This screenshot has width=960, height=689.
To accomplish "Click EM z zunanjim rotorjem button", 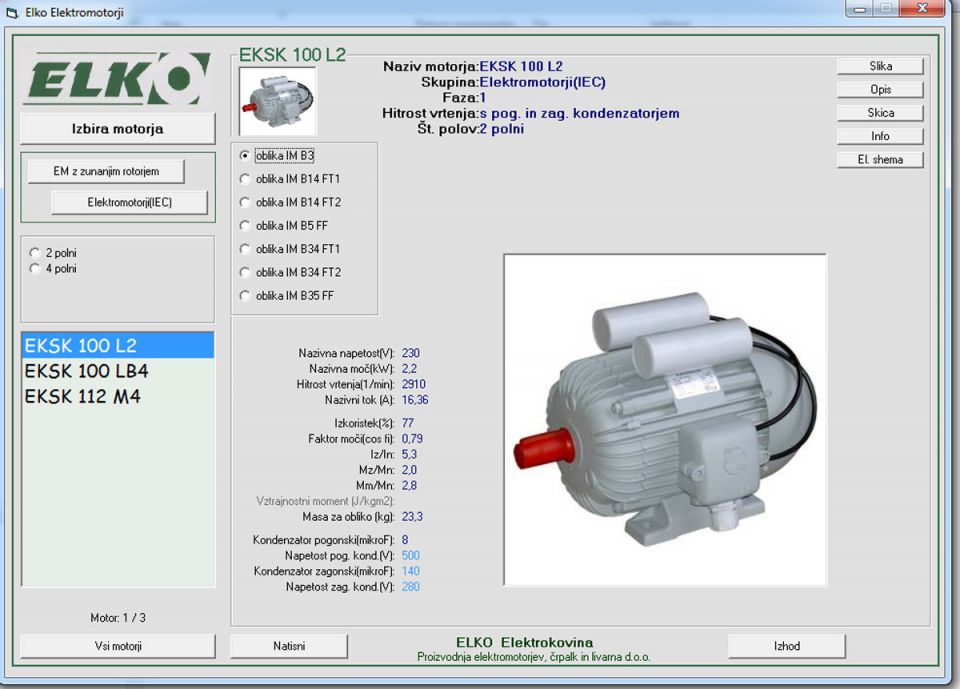I will point(106,171).
